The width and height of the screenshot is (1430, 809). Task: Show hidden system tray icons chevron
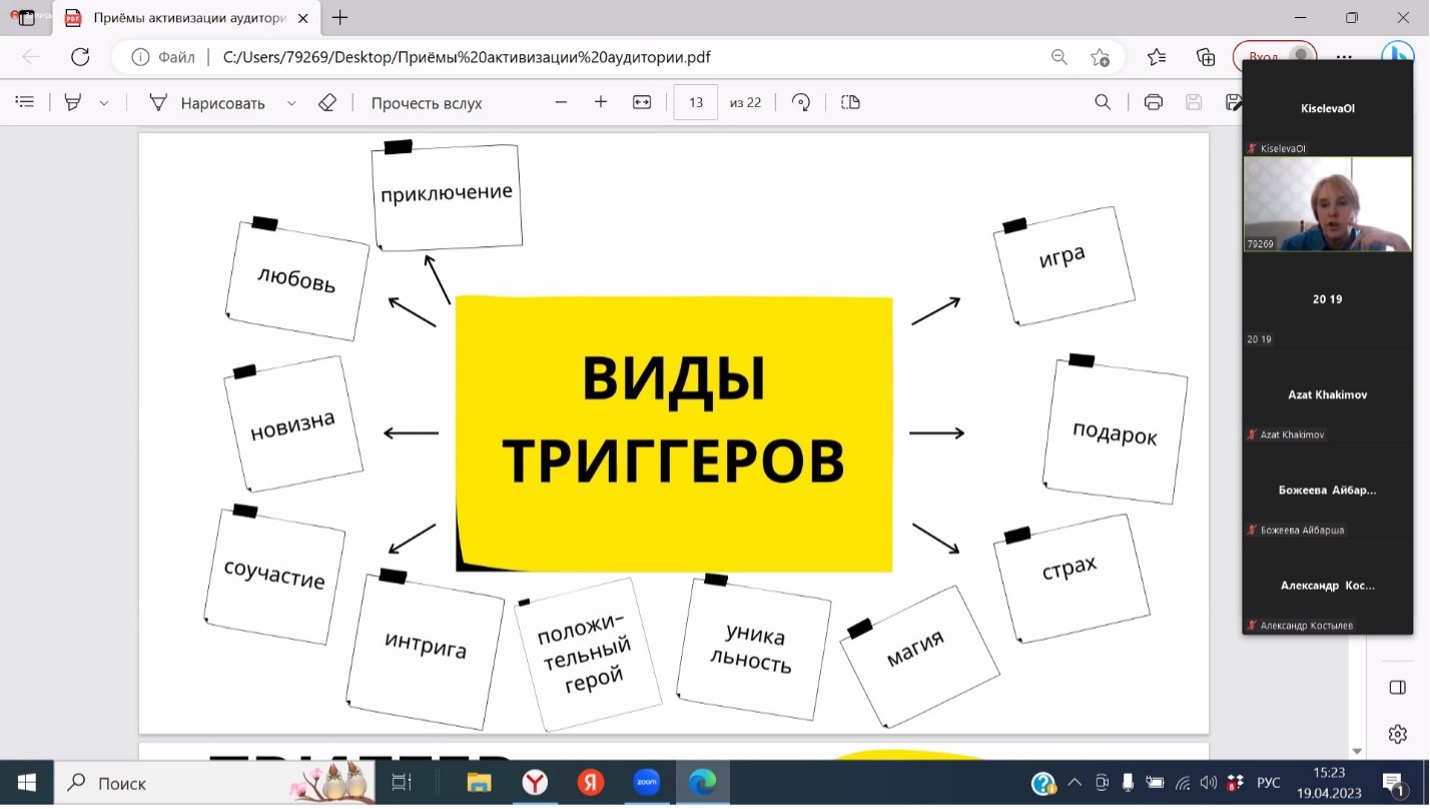pyautogui.click(x=1074, y=783)
